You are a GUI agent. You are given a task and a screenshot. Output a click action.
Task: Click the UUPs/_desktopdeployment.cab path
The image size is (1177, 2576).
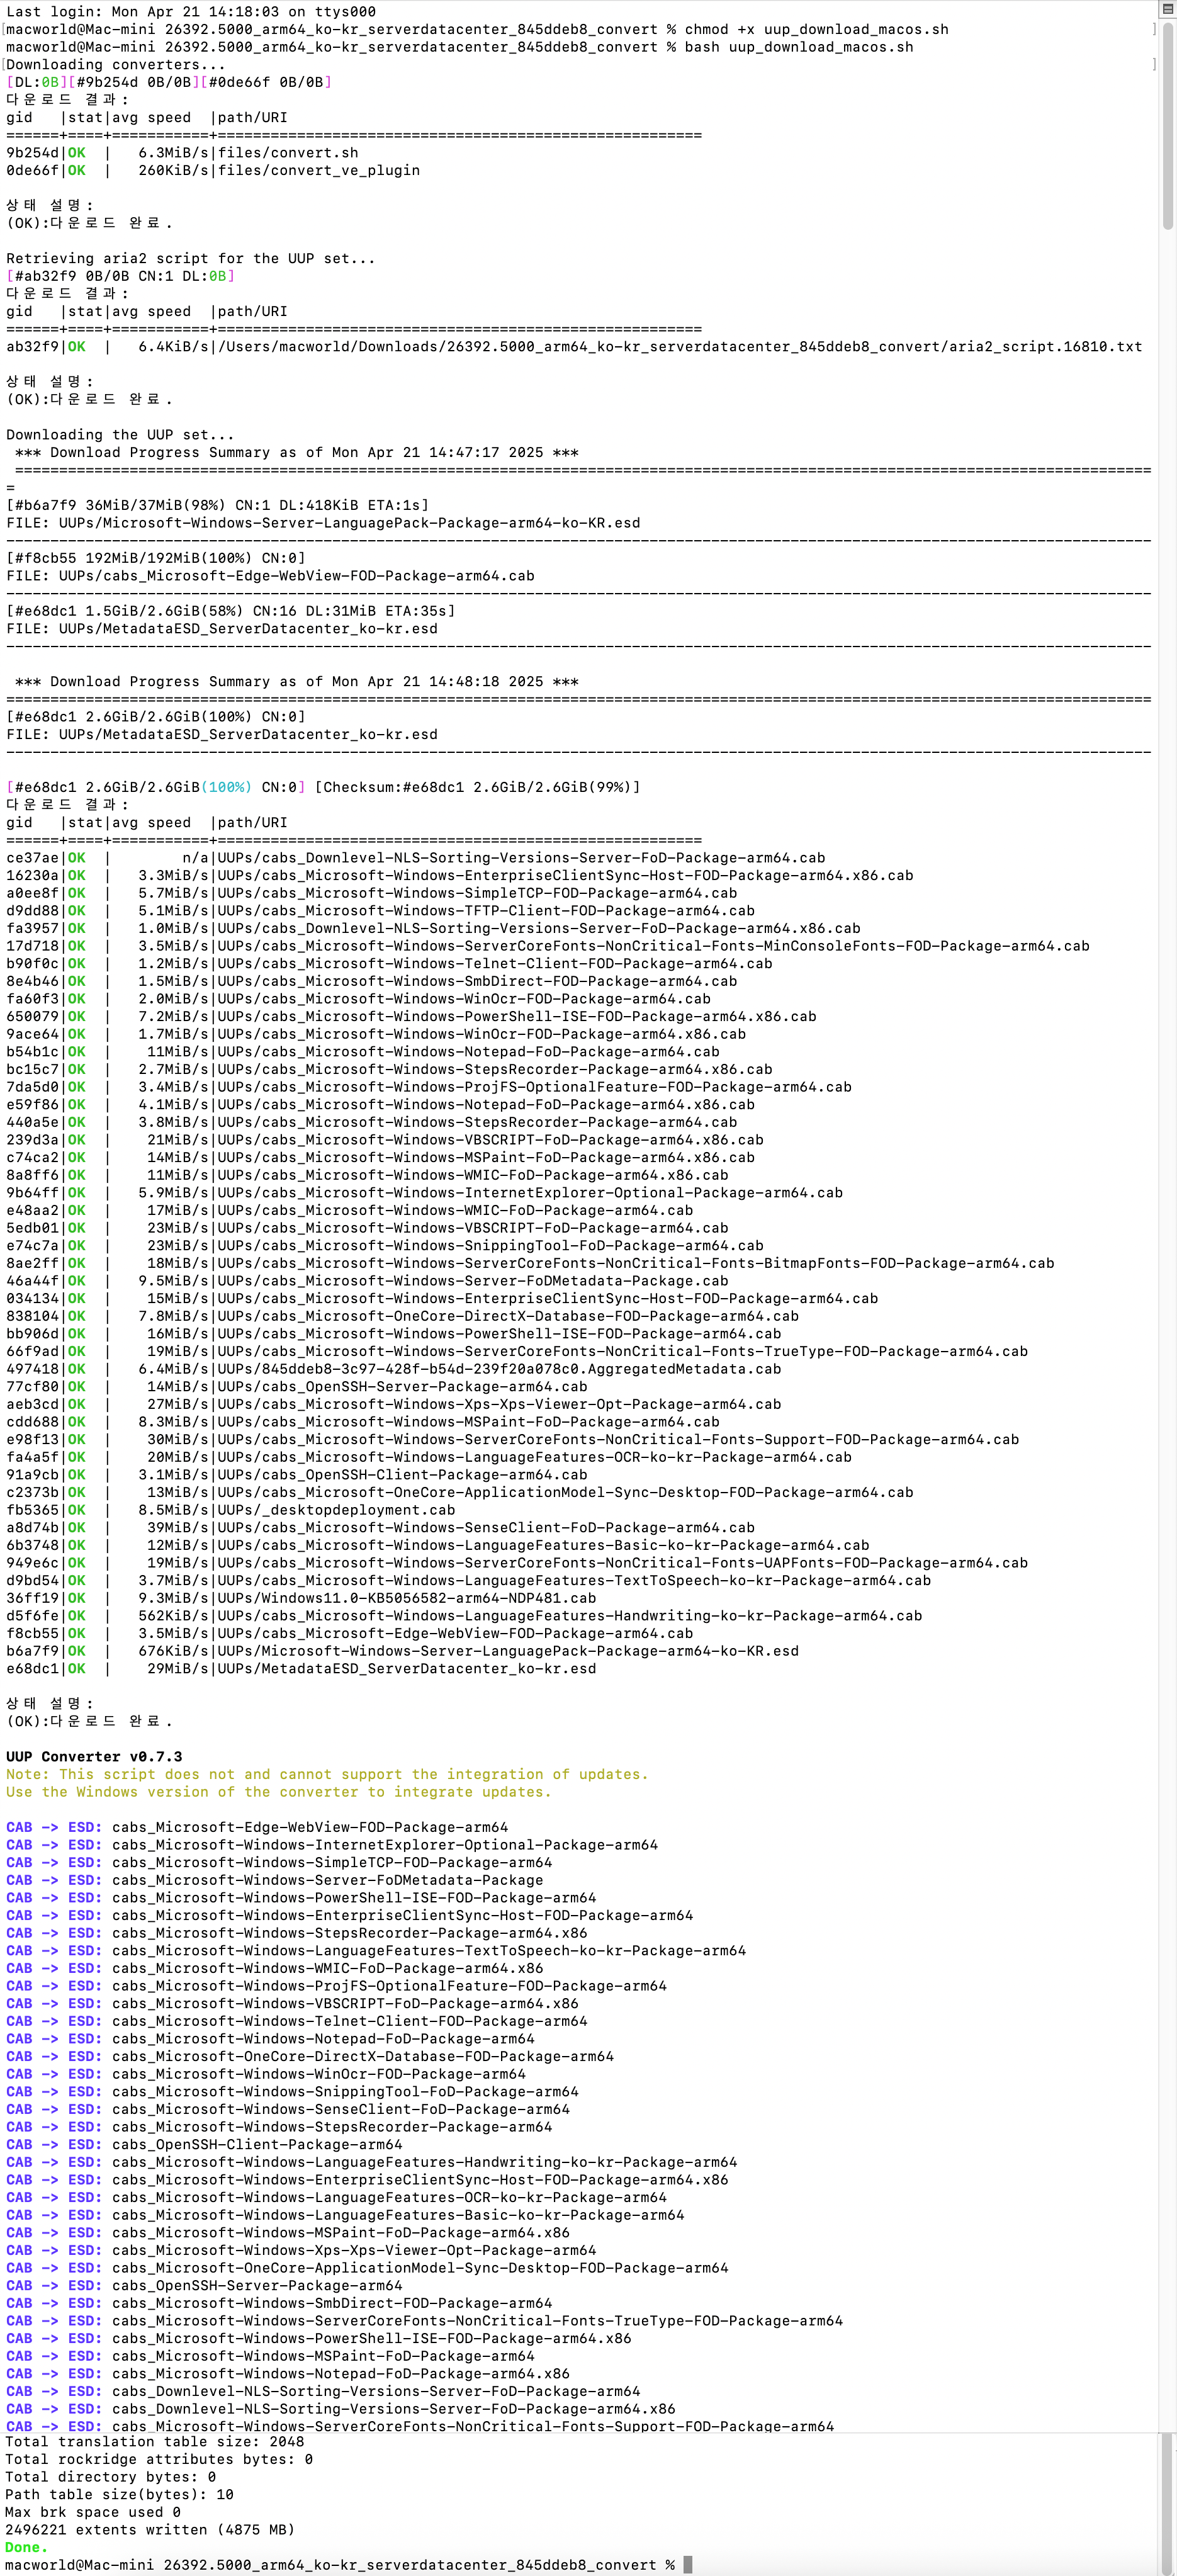tap(336, 1510)
